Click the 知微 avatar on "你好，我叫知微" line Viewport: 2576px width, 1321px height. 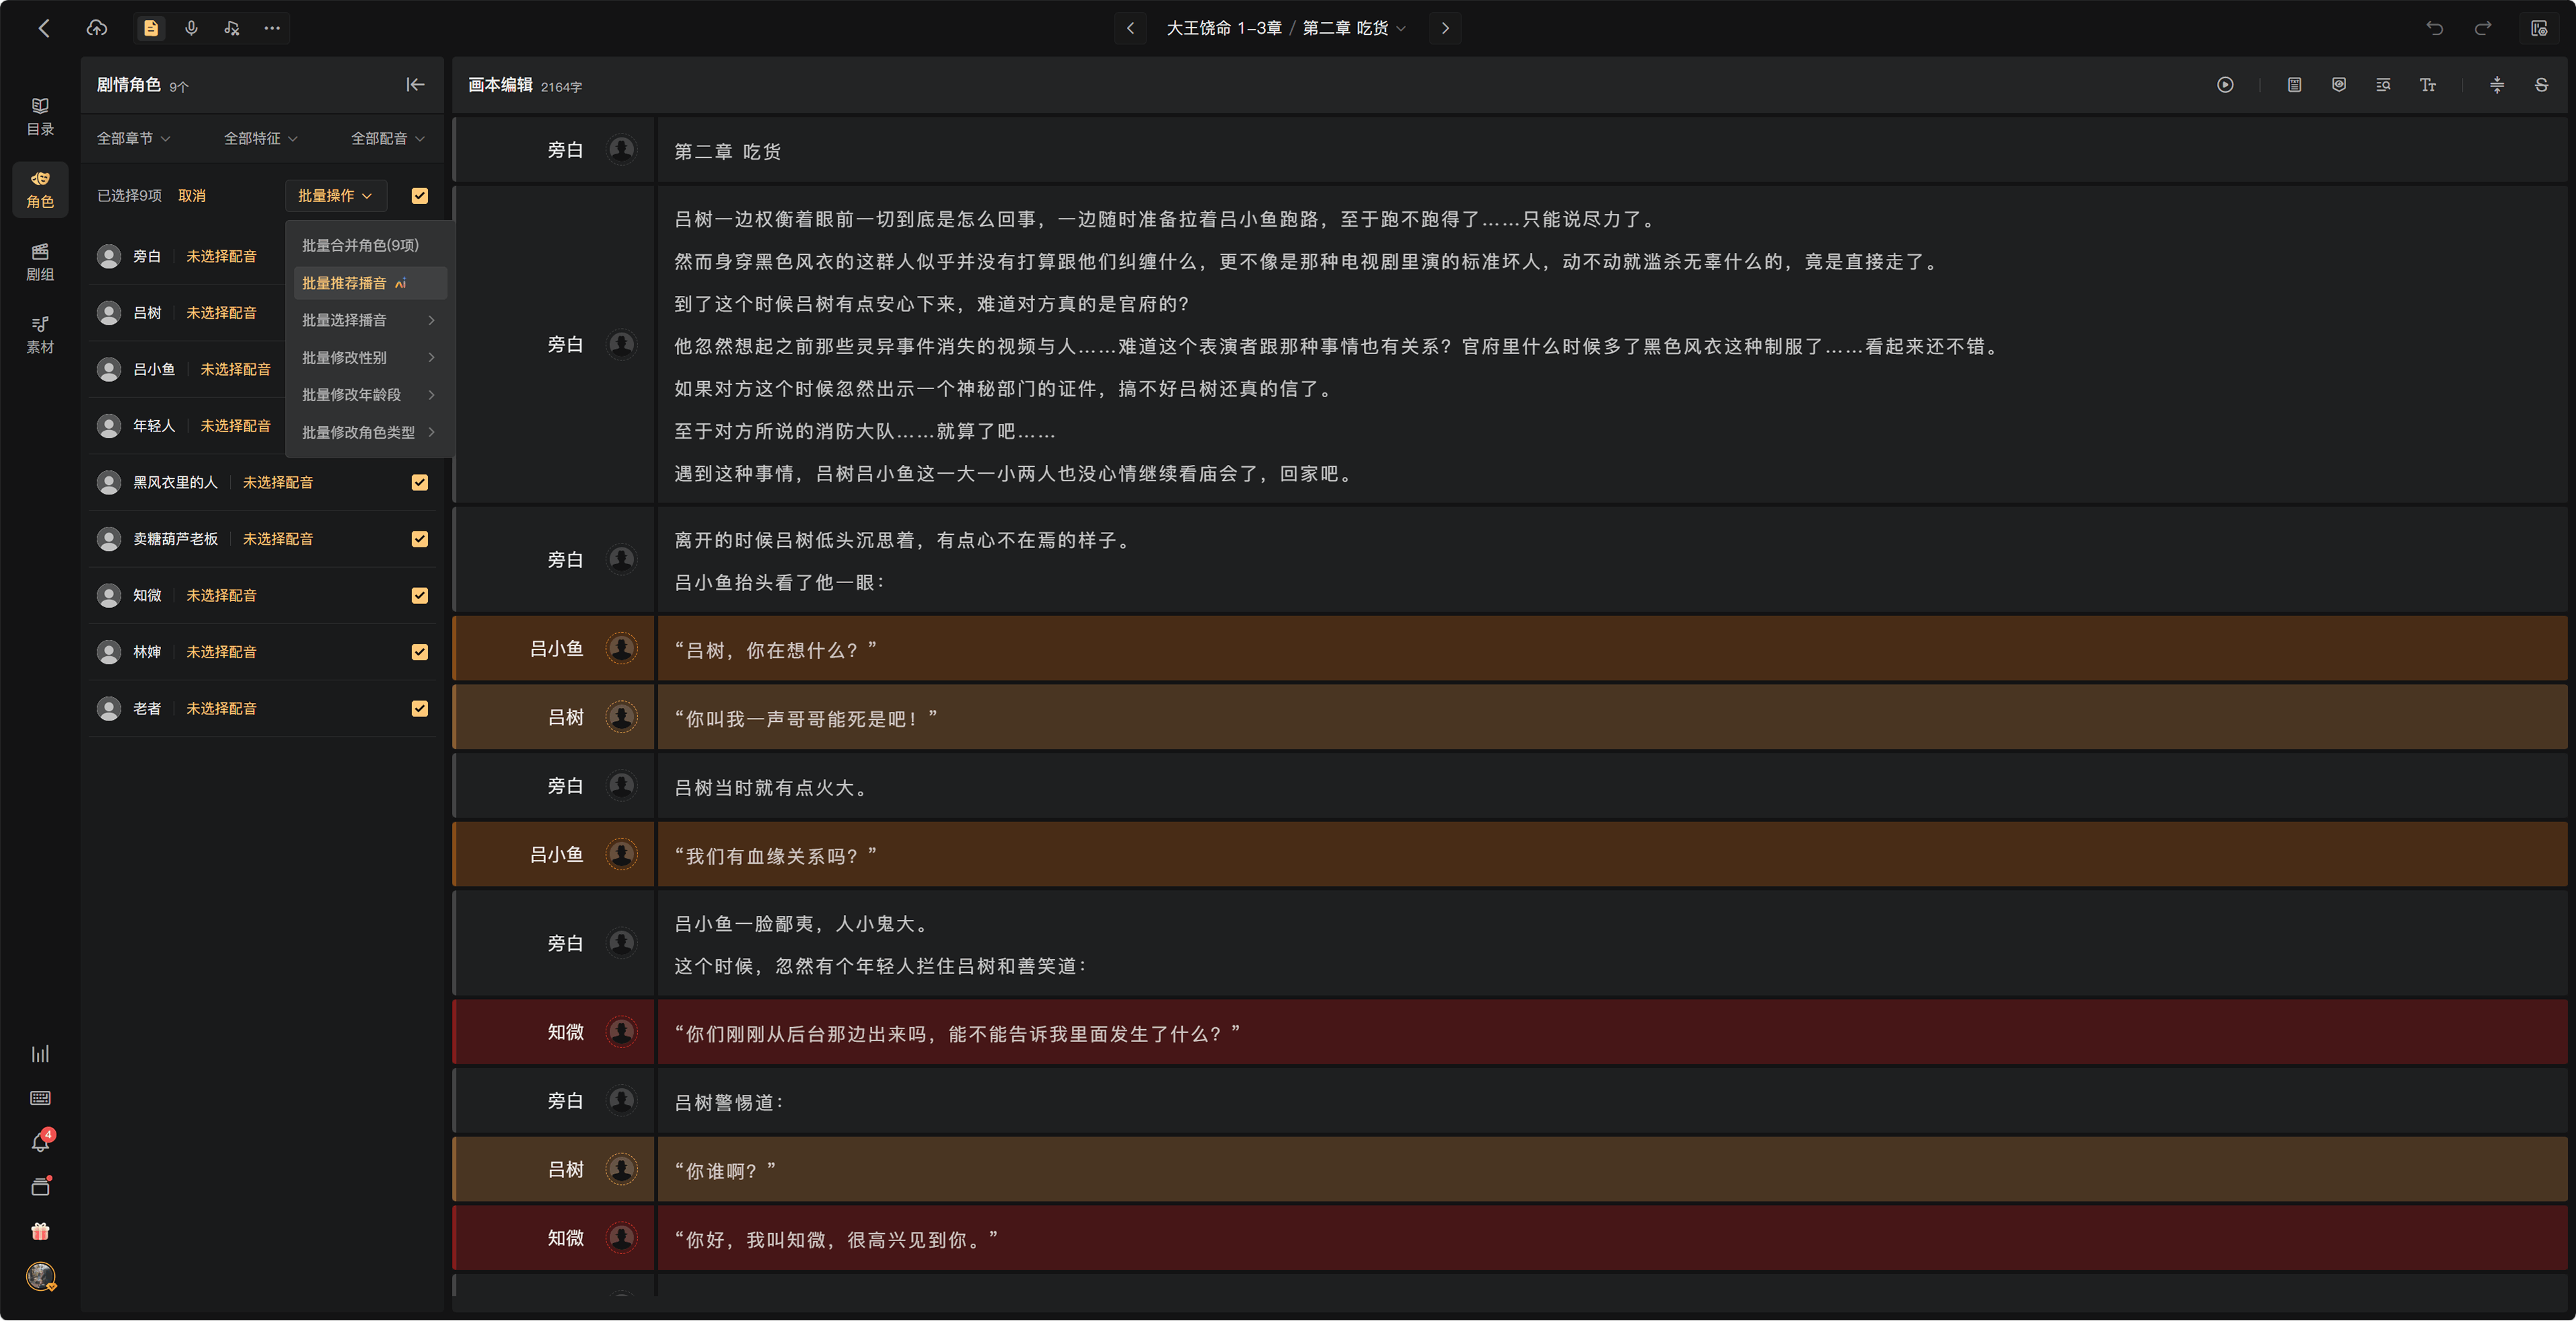(622, 1238)
